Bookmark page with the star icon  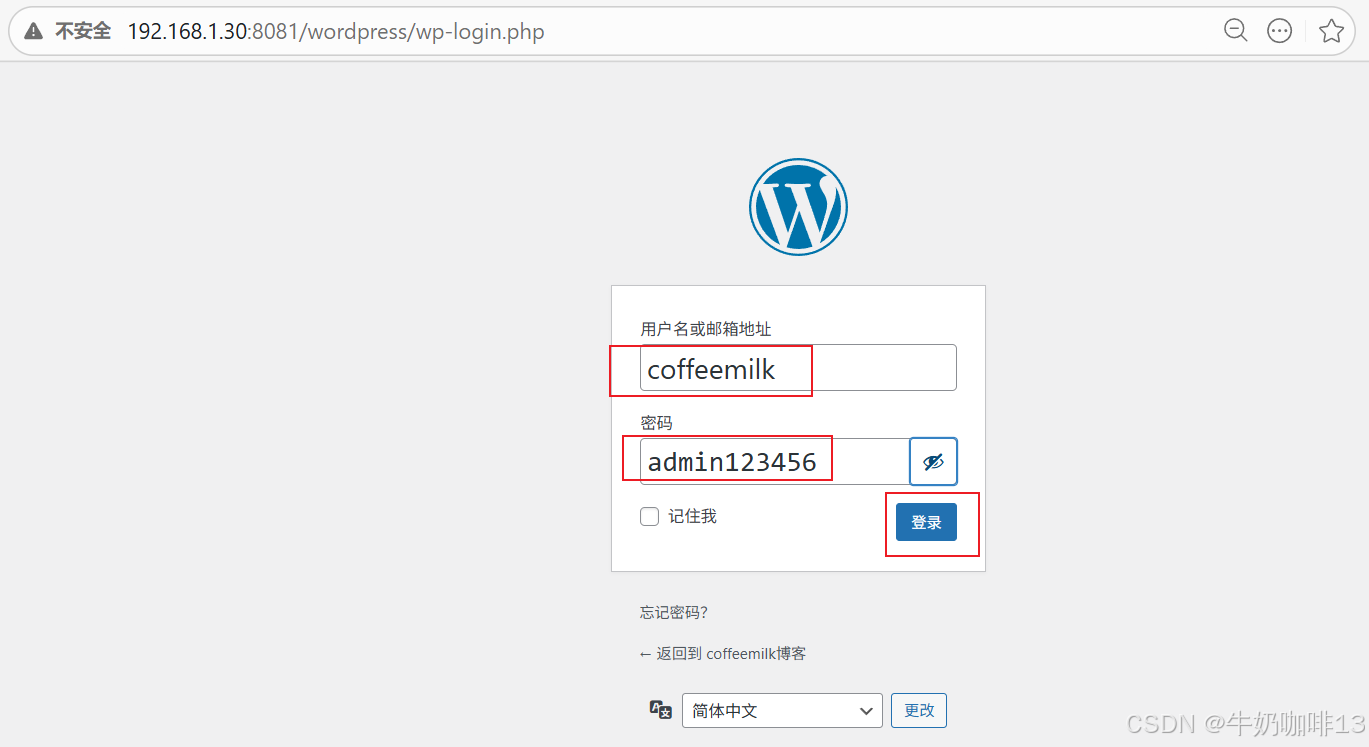1331,31
